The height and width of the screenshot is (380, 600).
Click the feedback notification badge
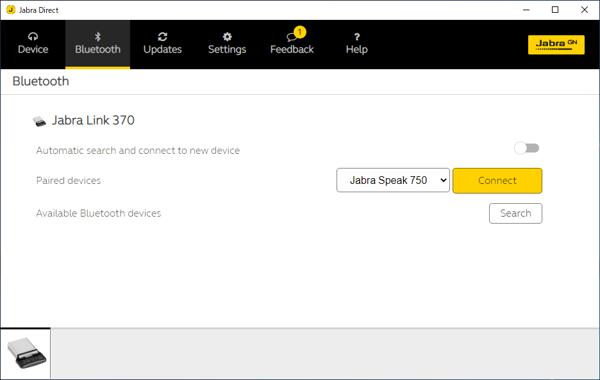coord(300,32)
